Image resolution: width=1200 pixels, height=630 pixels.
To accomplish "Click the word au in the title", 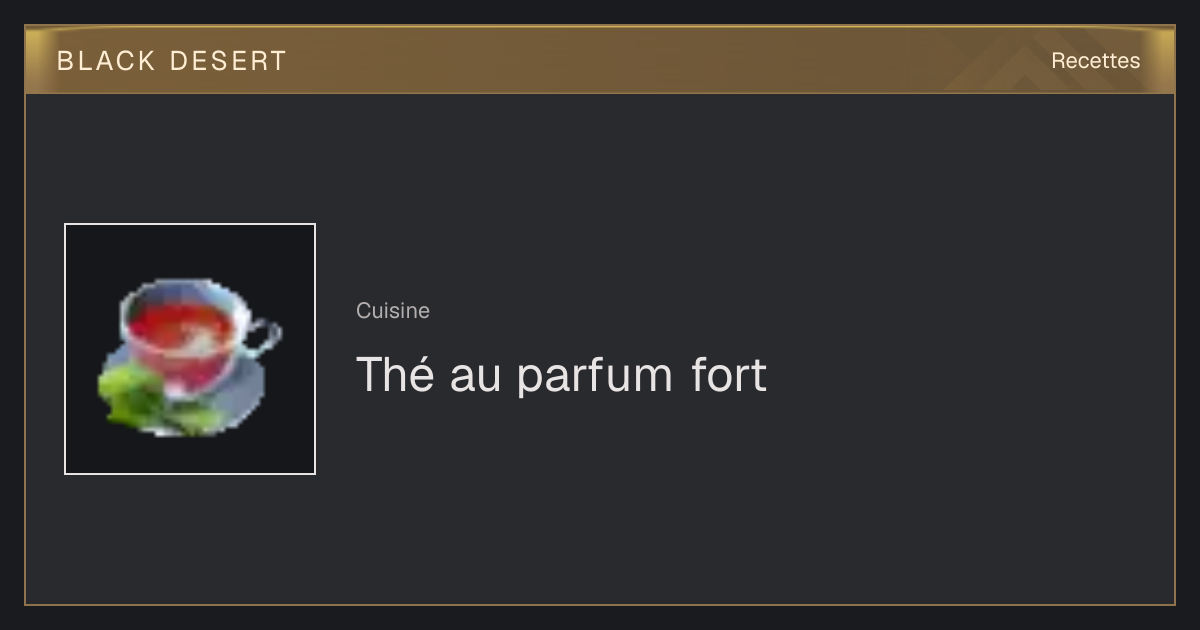I will tap(475, 378).
